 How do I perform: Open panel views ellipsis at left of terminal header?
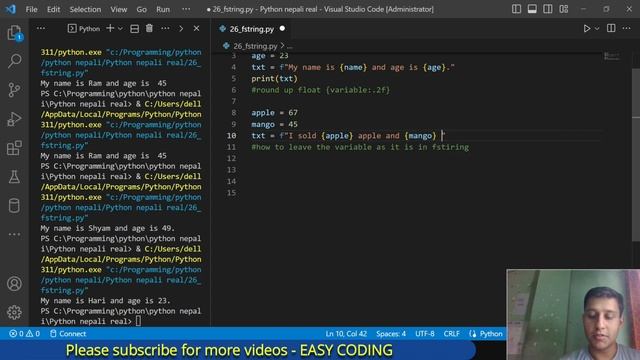pos(41,29)
